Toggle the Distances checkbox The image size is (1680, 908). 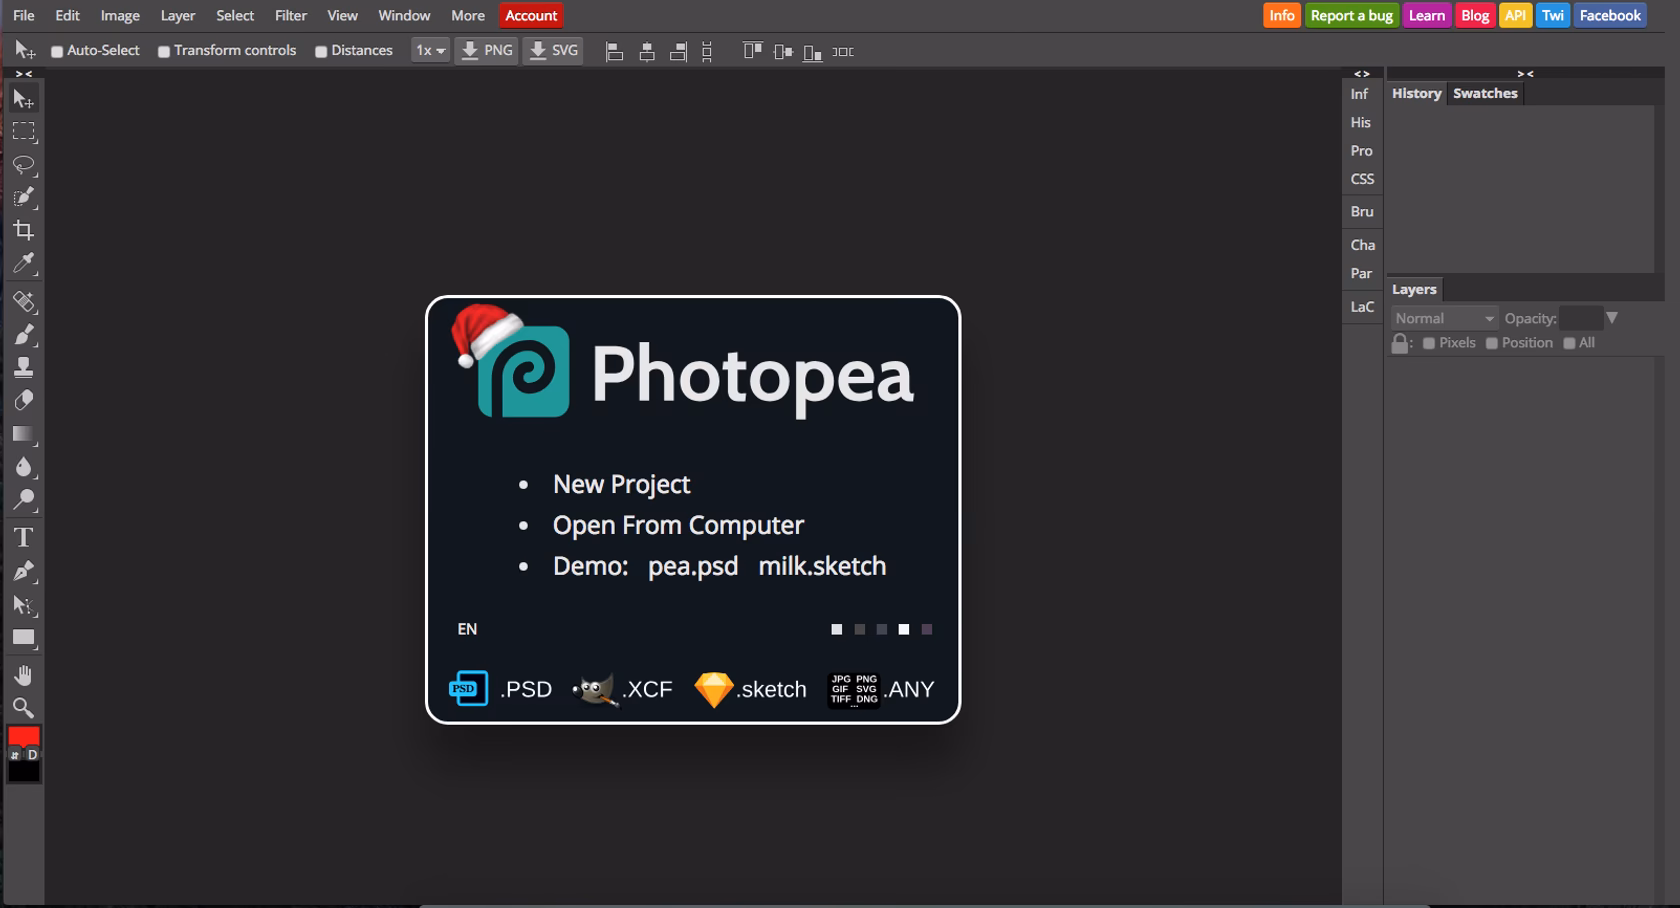[x=321, y=50]
